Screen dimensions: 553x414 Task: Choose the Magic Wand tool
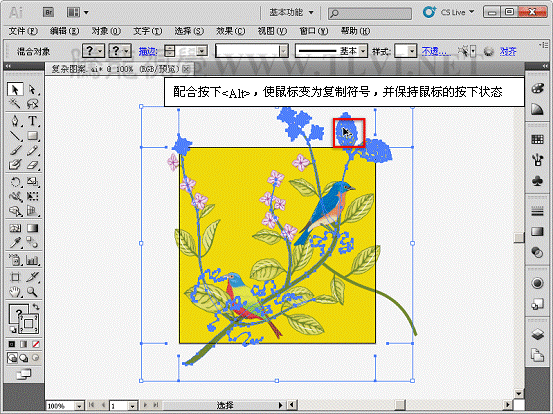15,104
